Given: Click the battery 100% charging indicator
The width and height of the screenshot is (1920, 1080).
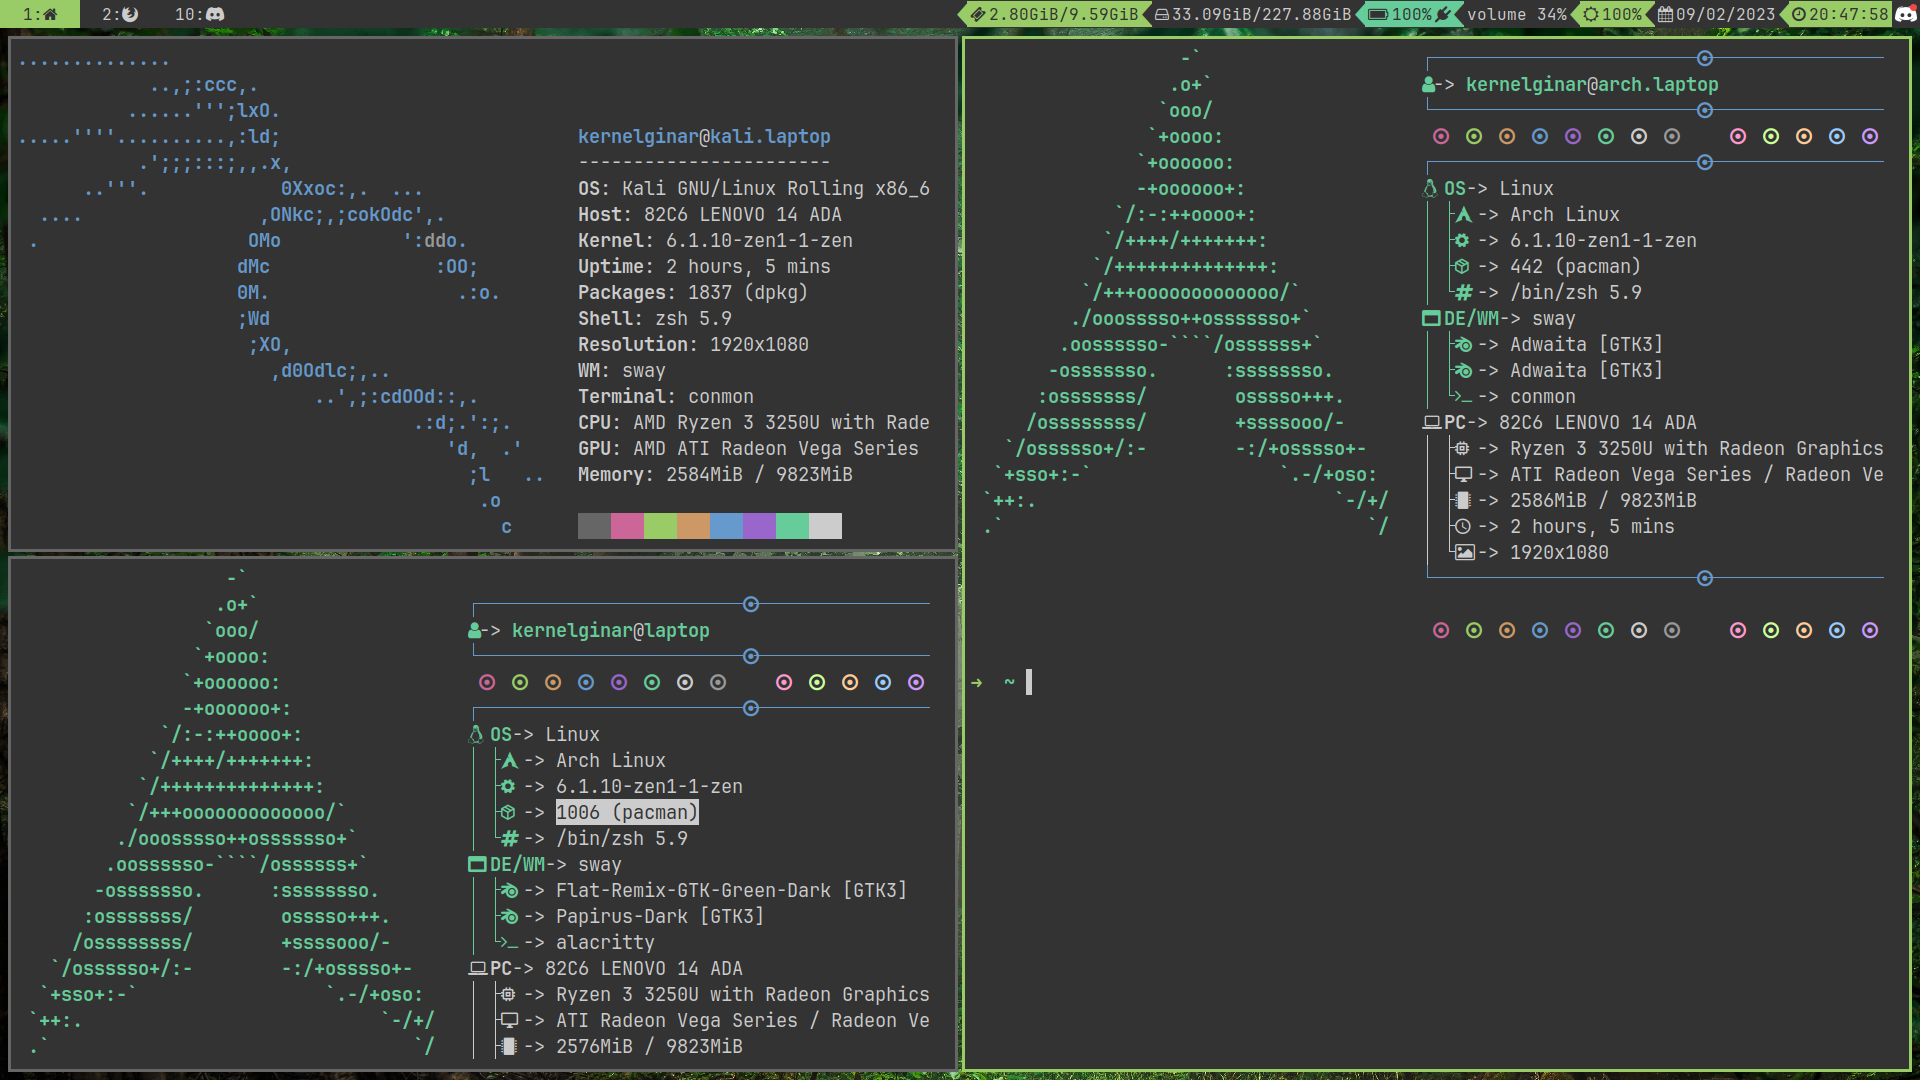Looking at the screenshot, I should tap(1409, 14).
